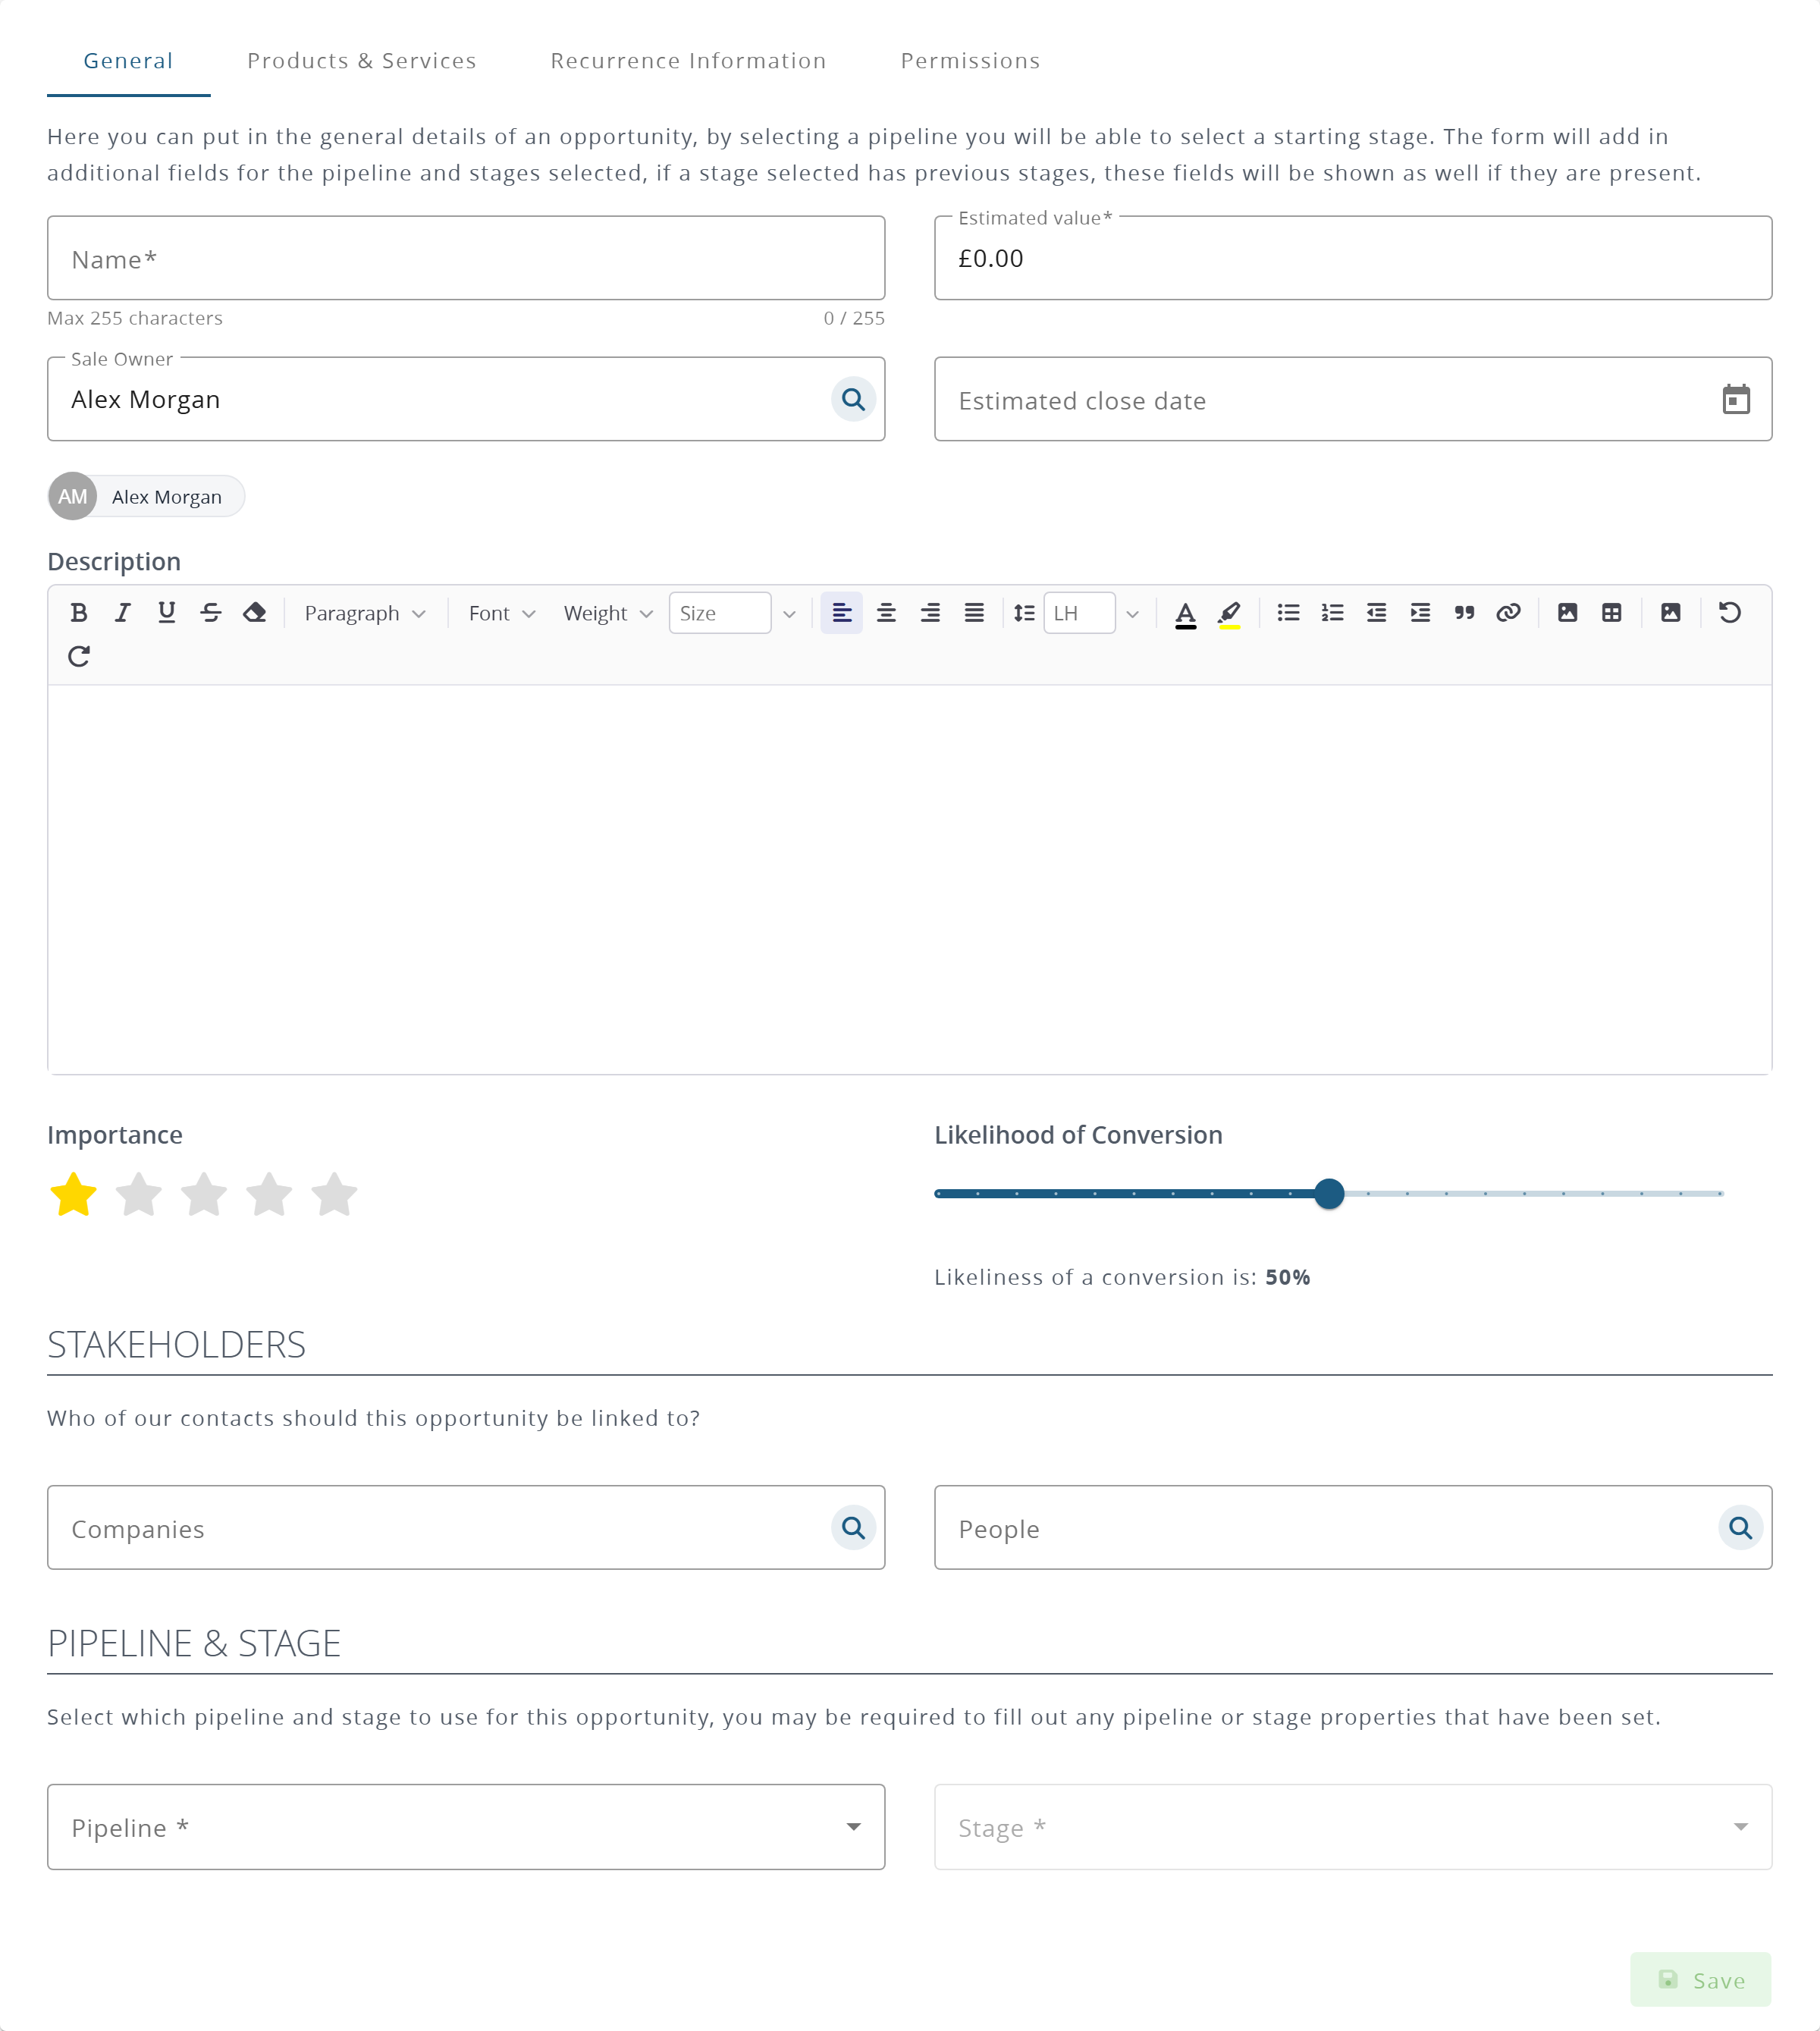The width and height of the screenshot is (1820, 2031).
Task: Justify the description text
Action: point(974,613)
